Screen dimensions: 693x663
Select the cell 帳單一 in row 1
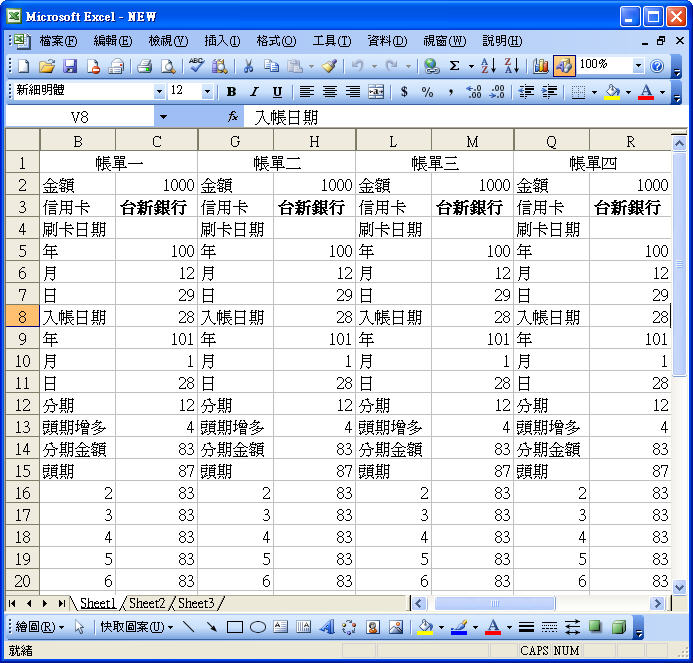pyautogui.click(x=118, y=163)
